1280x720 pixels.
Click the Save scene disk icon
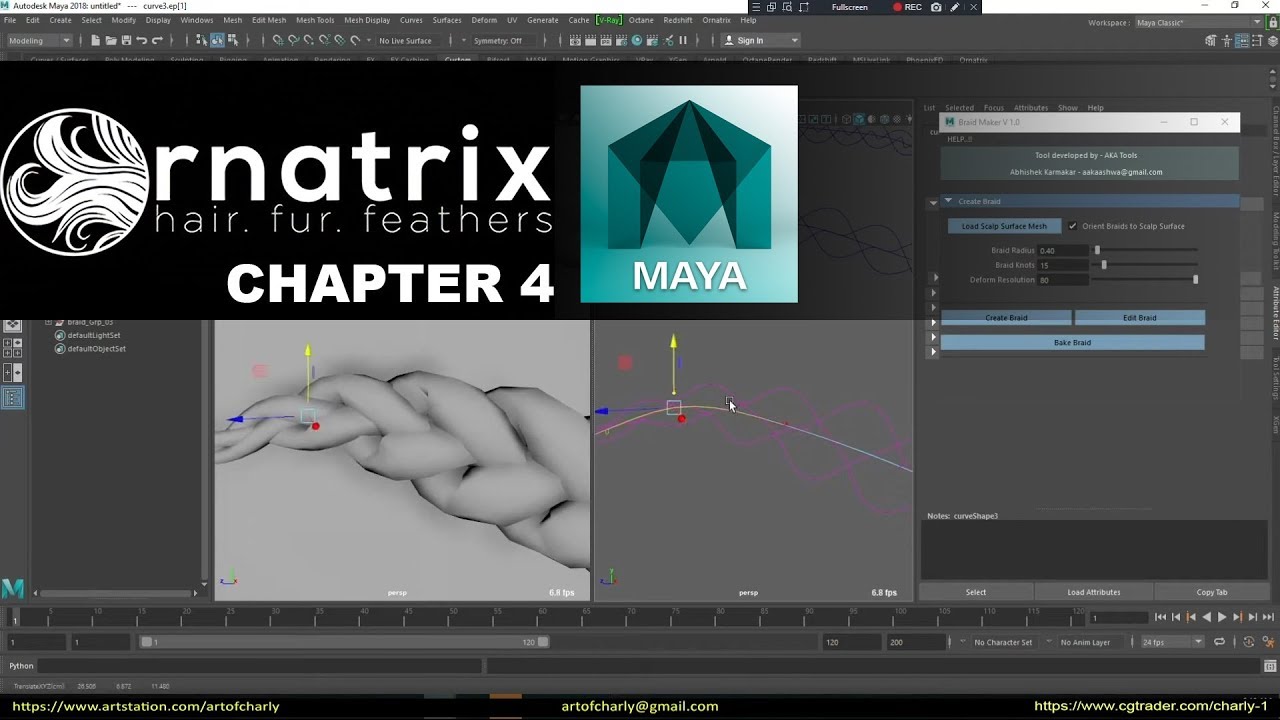pos(126,41)
